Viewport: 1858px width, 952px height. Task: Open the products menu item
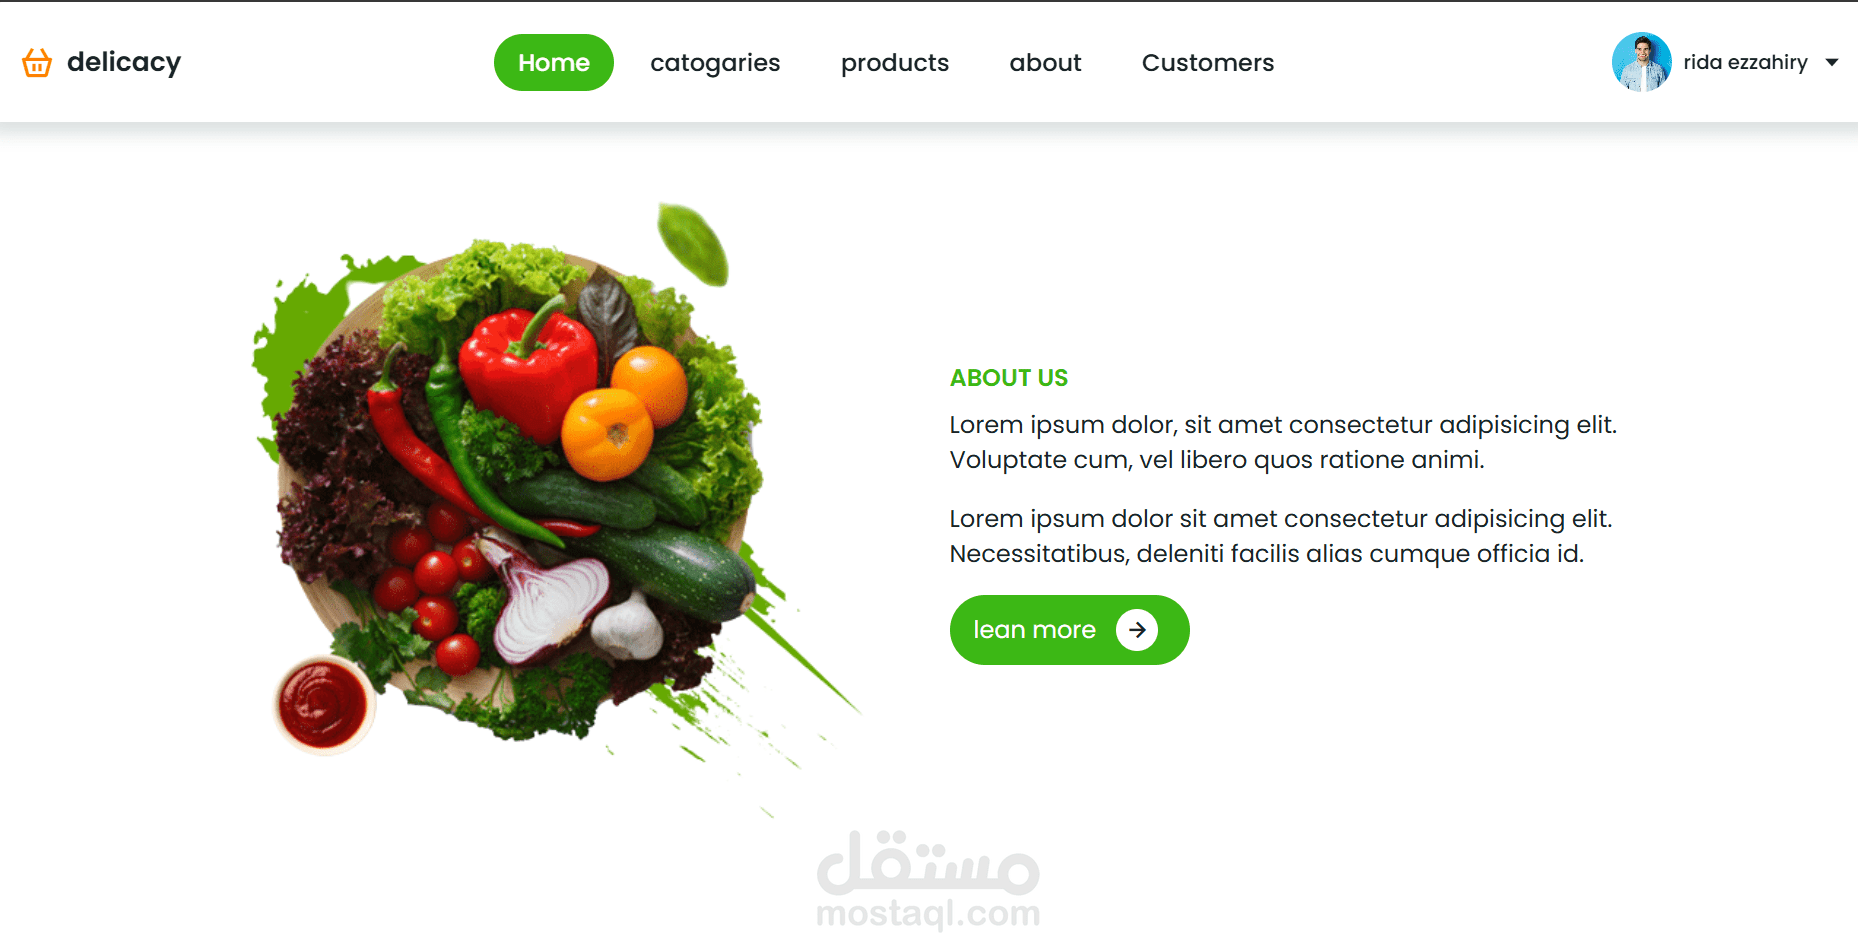pos(895,63)
